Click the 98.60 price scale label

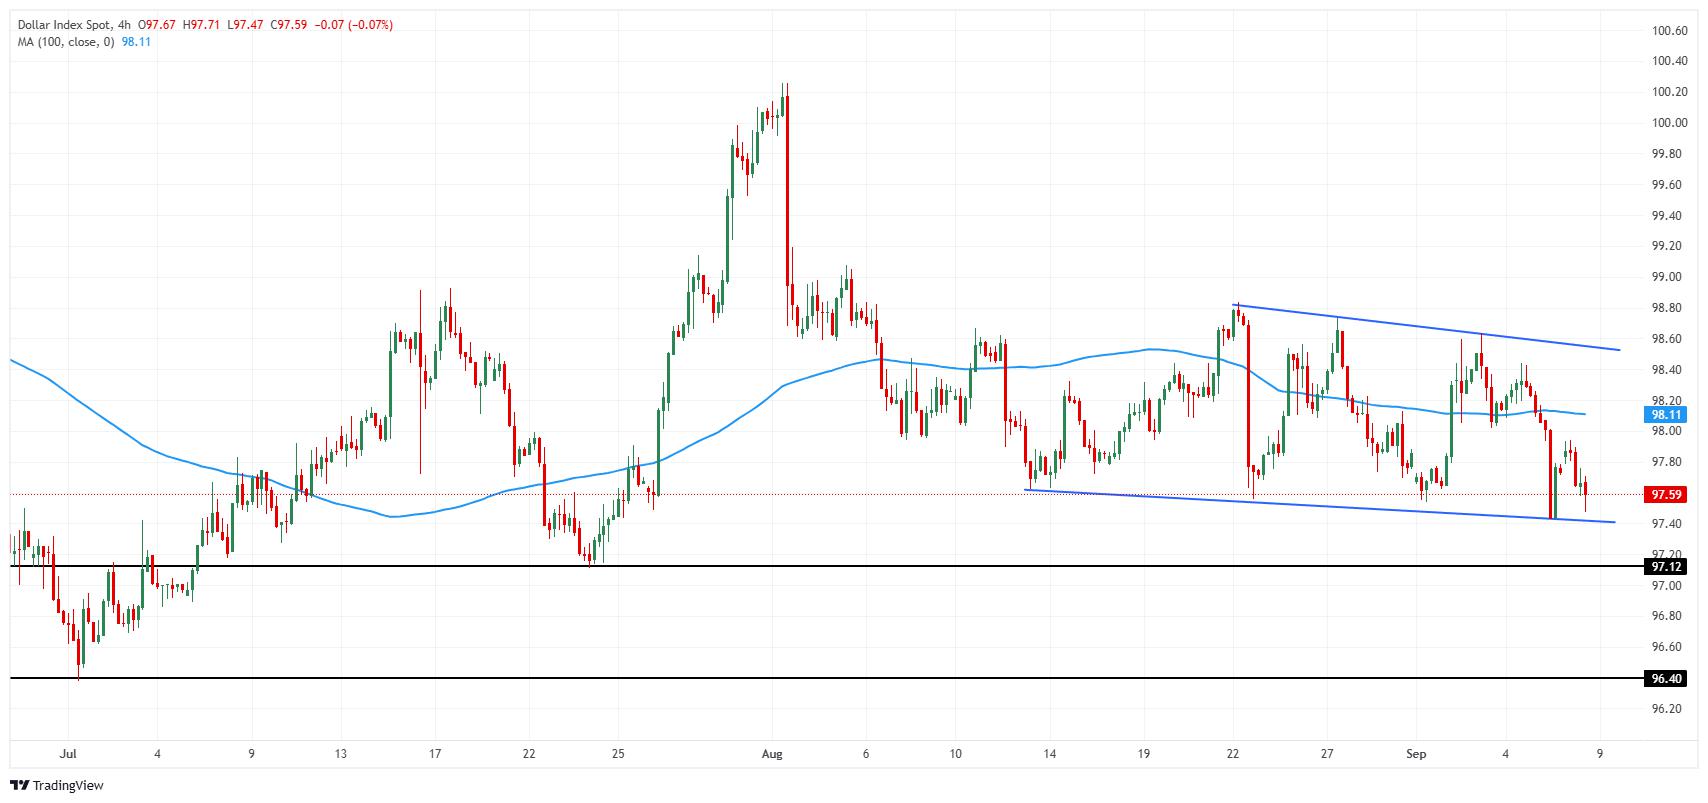[x=1667, y=339]
